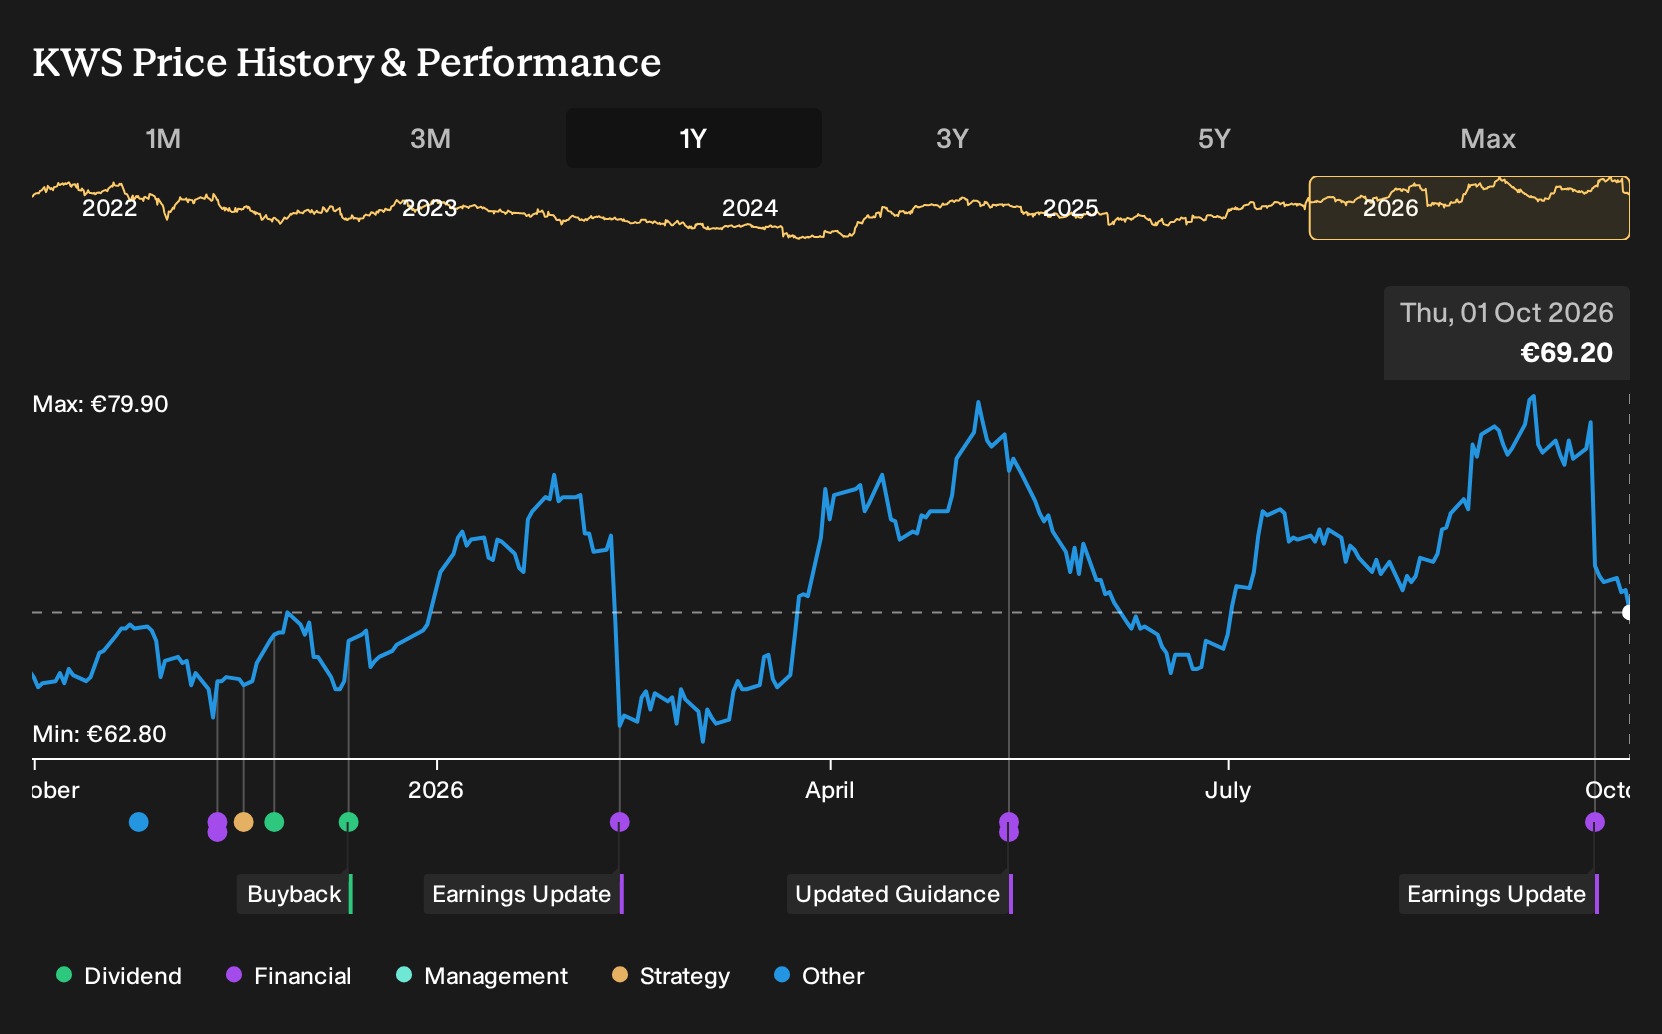
Task: Toggle the Management legend item
Action: [482, 976]
